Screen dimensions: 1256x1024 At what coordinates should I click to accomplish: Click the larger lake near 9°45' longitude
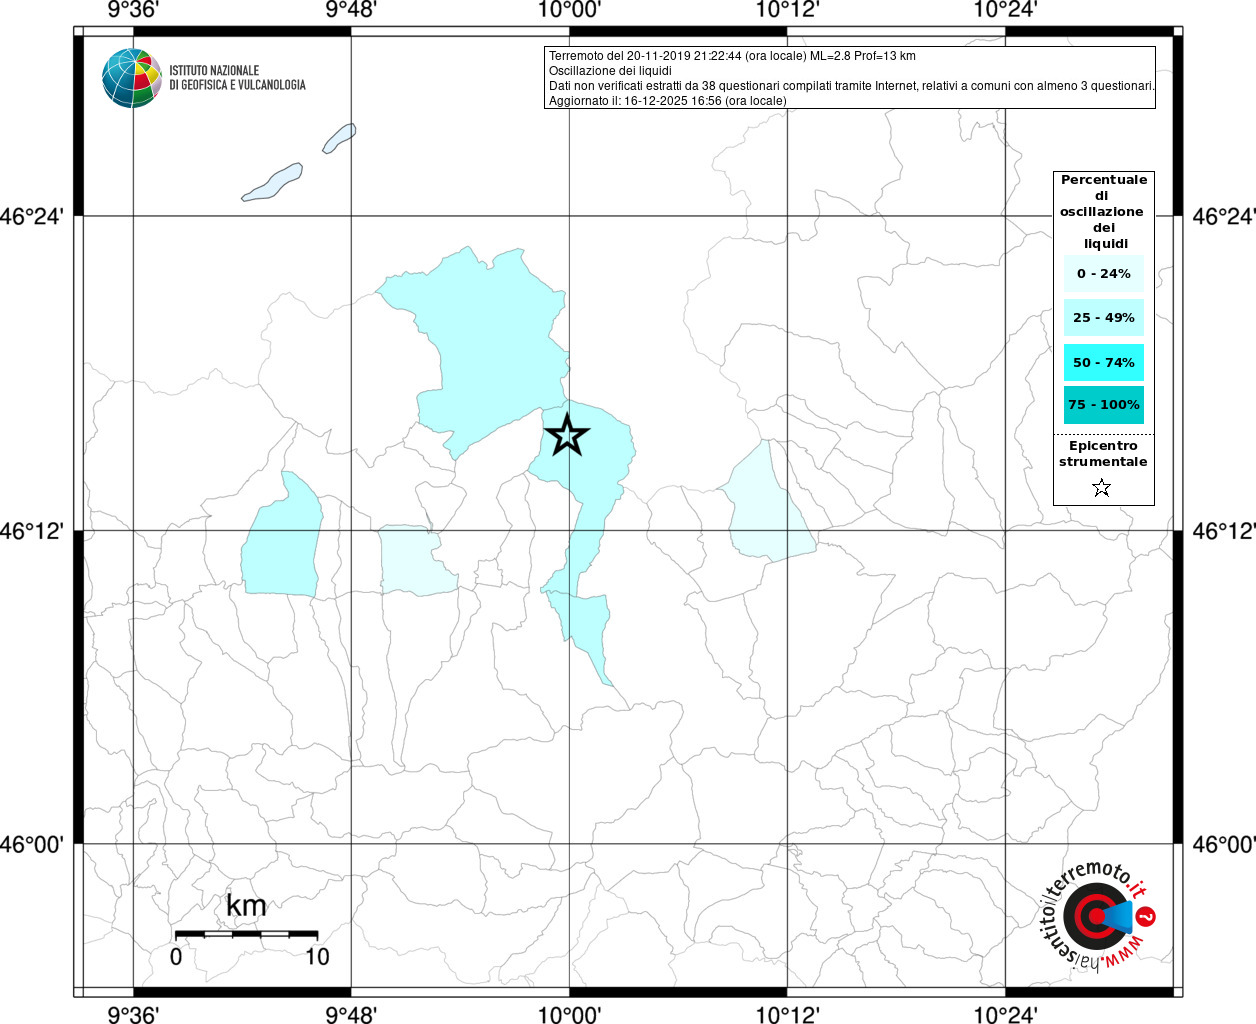pos(272,182)
